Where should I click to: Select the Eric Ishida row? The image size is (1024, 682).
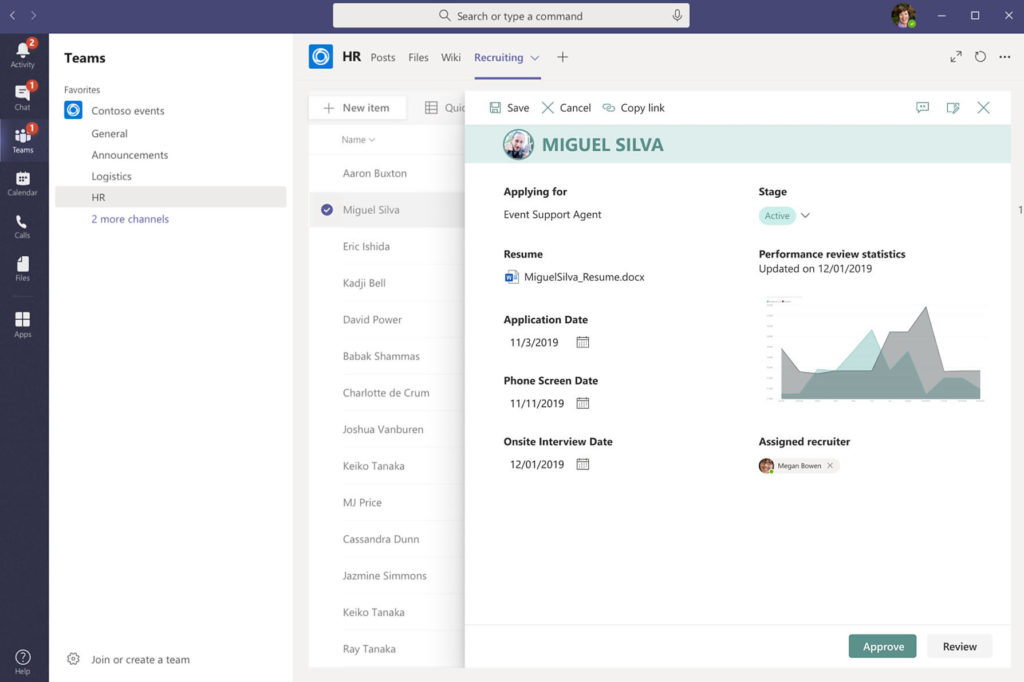pyautogui.click(x=387, y=246)
